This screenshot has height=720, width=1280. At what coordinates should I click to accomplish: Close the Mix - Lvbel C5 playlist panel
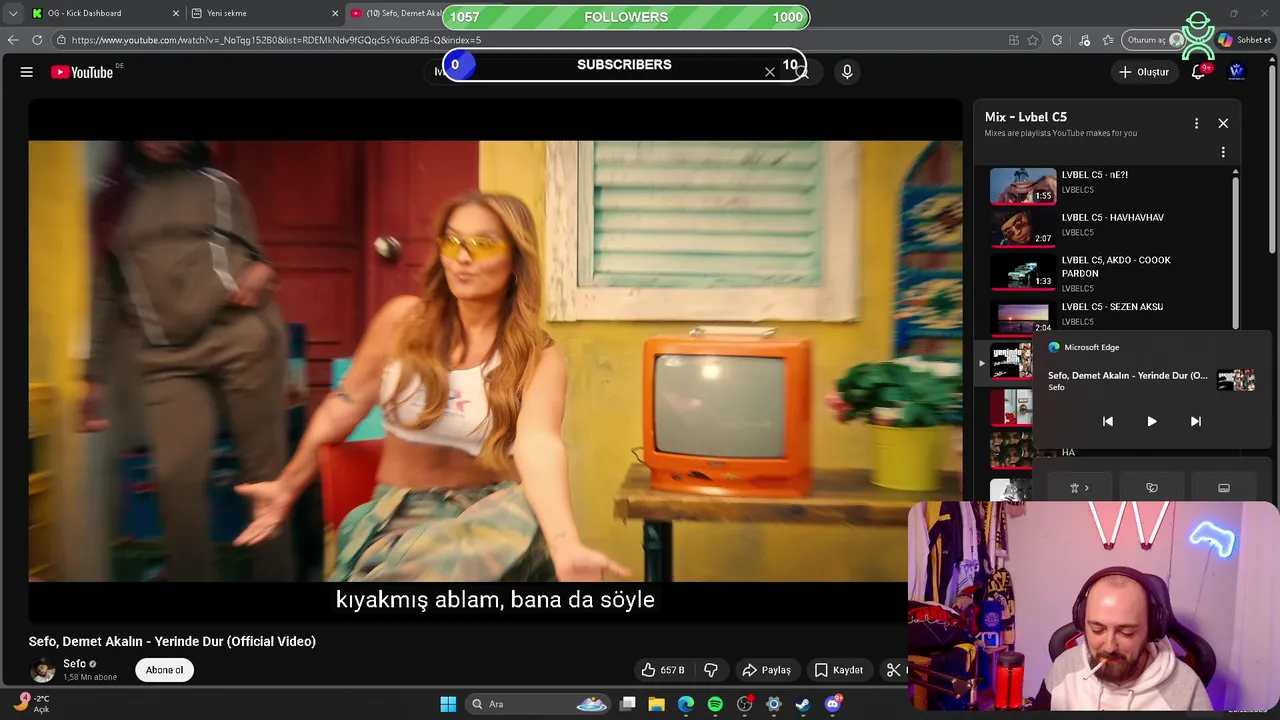[1223, 123]
